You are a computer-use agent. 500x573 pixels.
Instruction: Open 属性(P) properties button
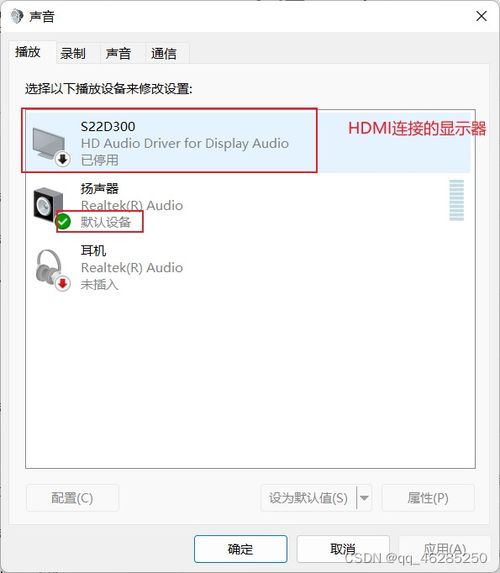coord(428,498)
